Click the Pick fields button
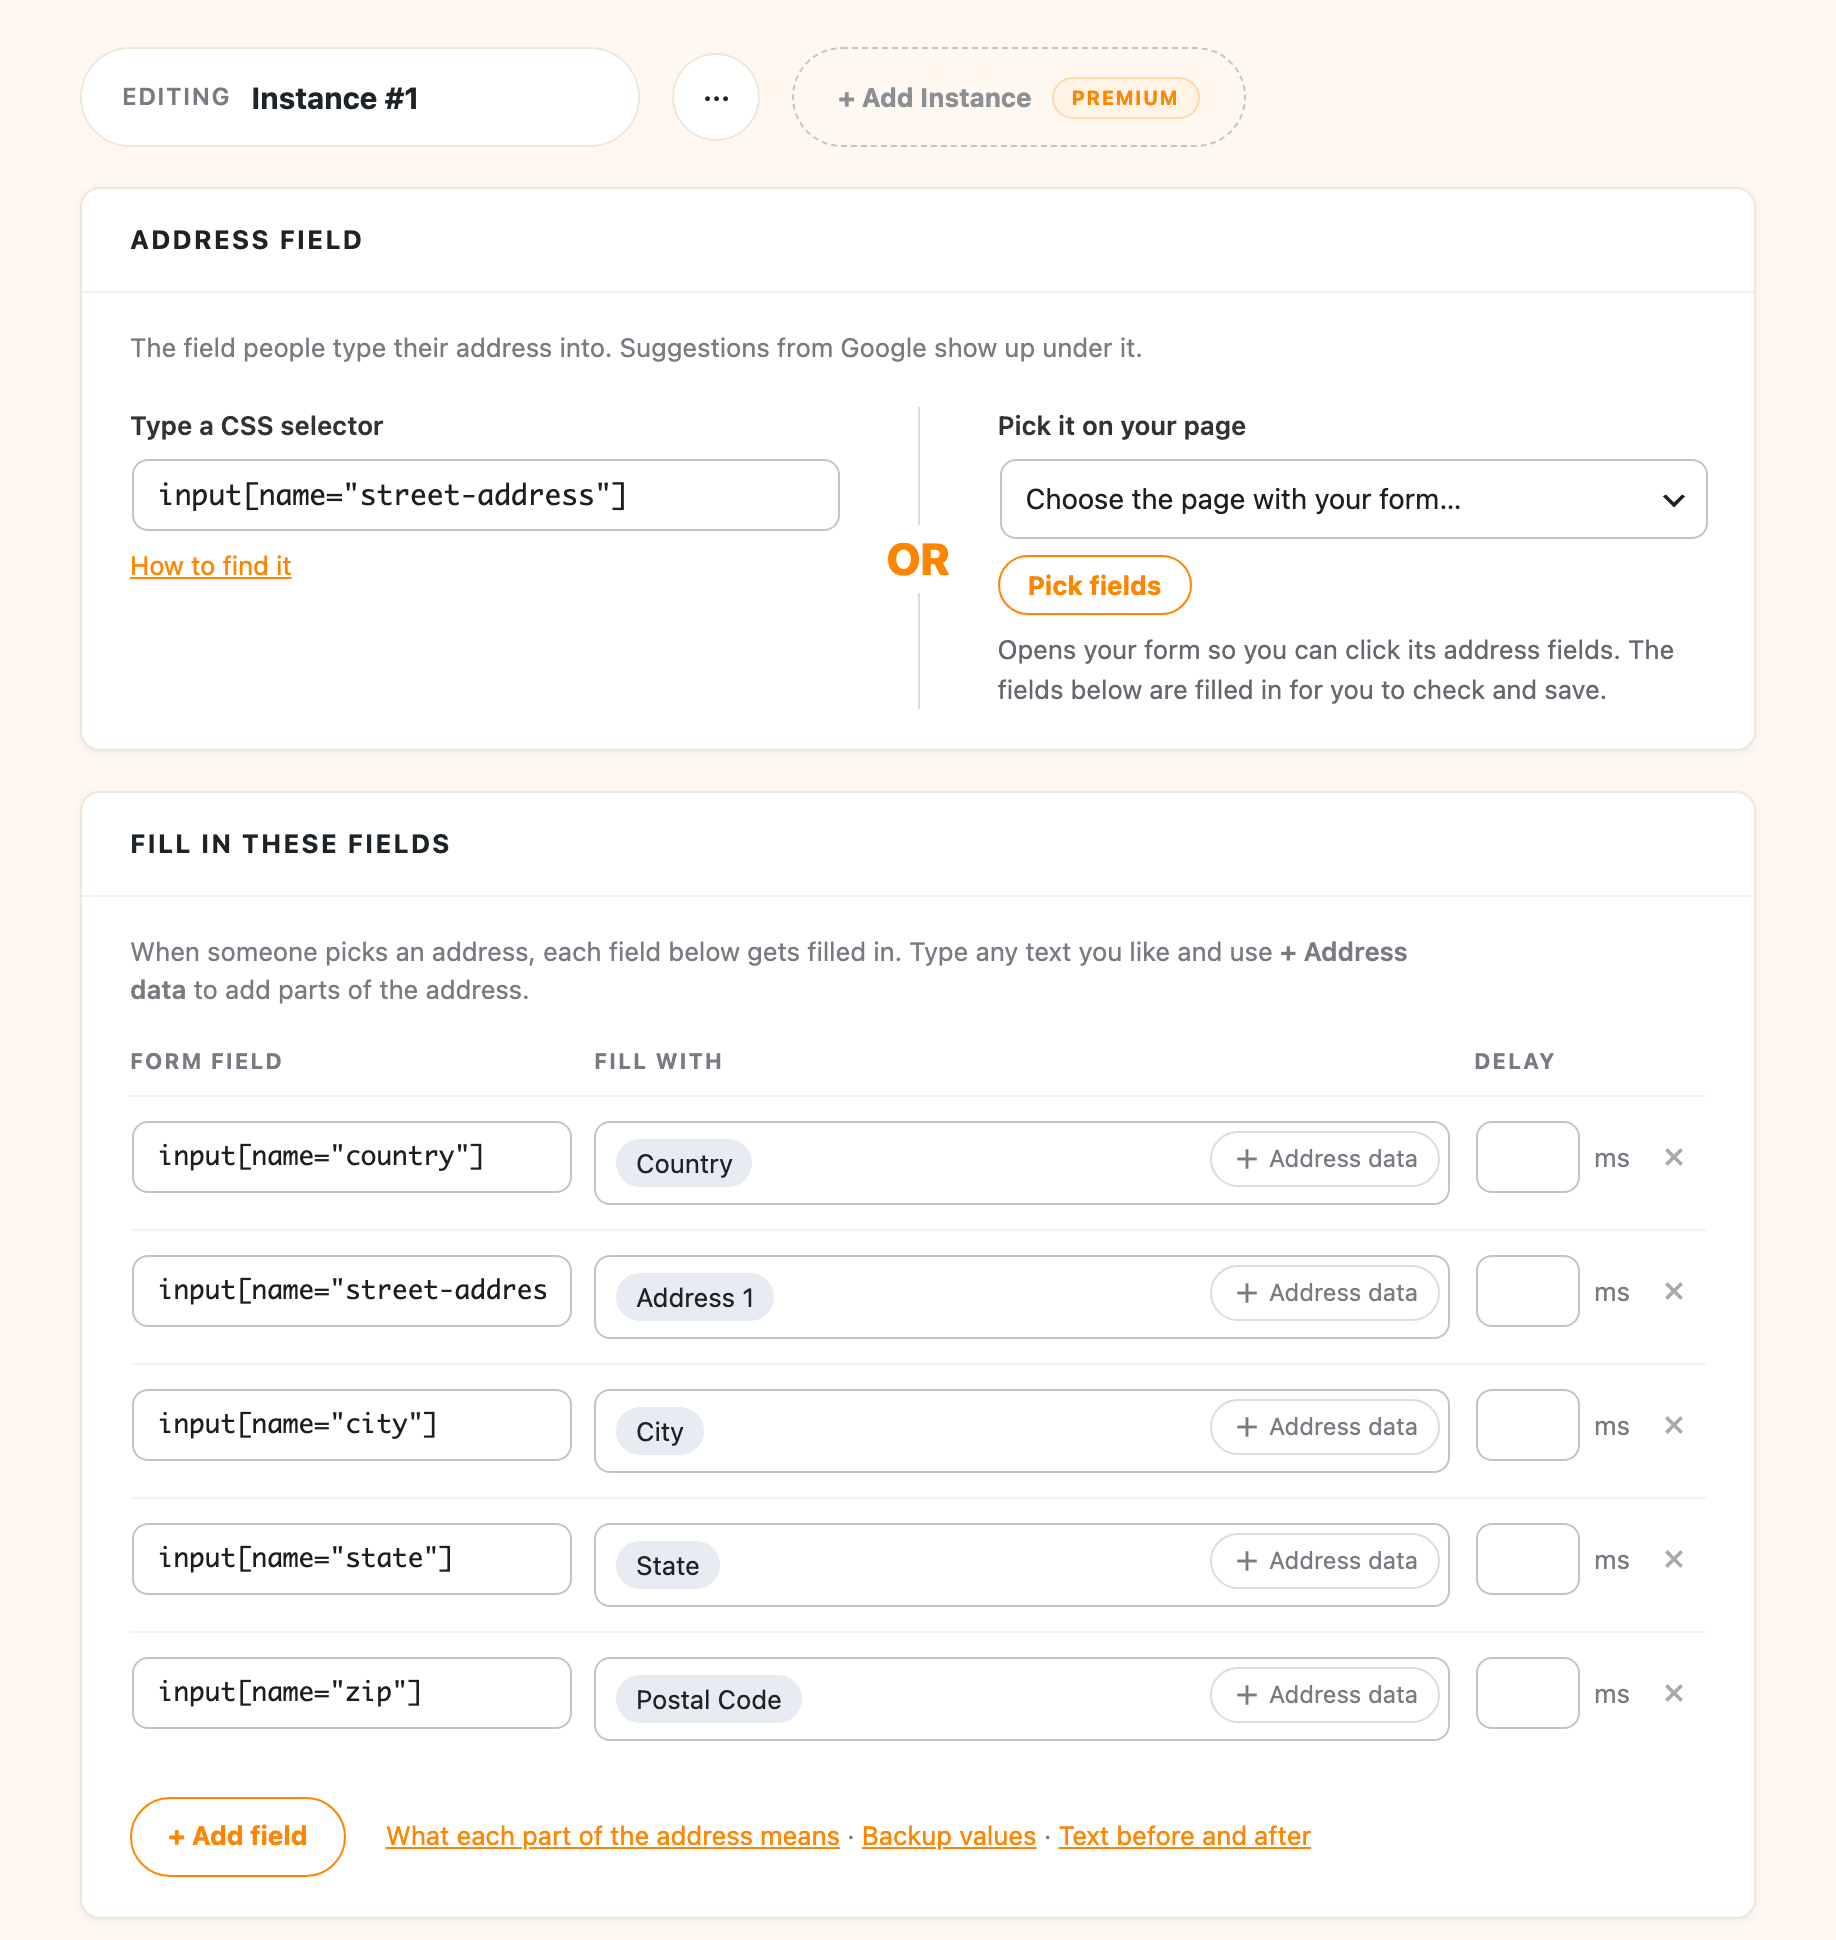Image resolution: width=1836 pixels, height=1940 pixels. coord(1094,585)
